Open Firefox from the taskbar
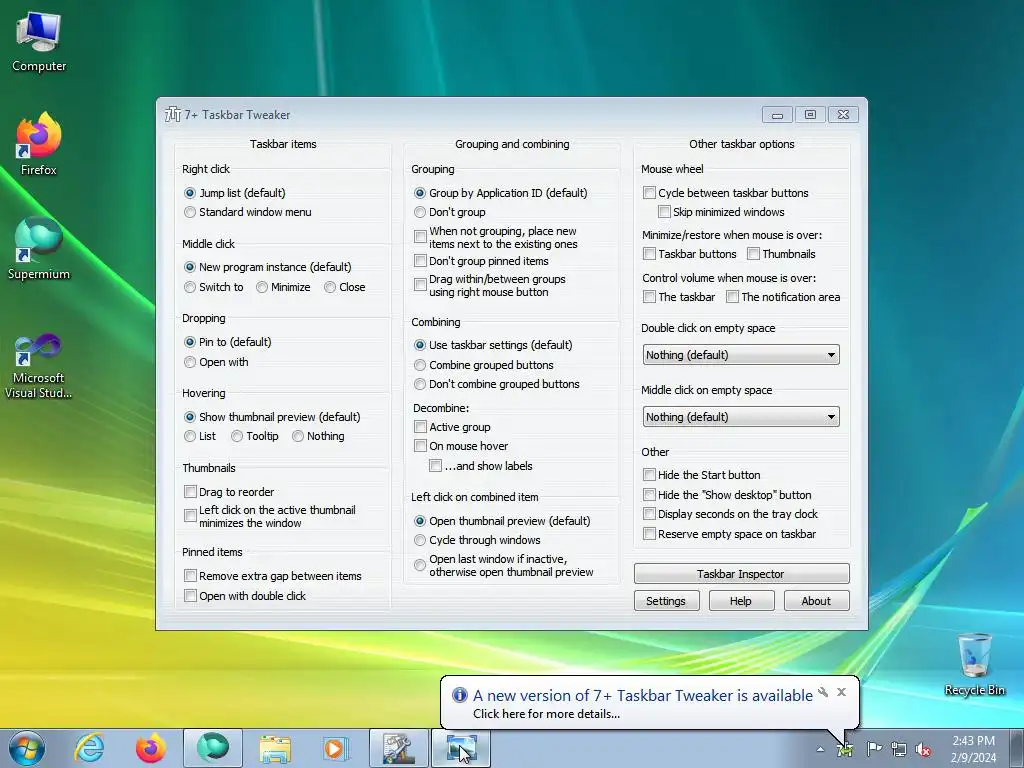Screen dimensions: 1024x768 pyautogui.click(x=151, y=748)
